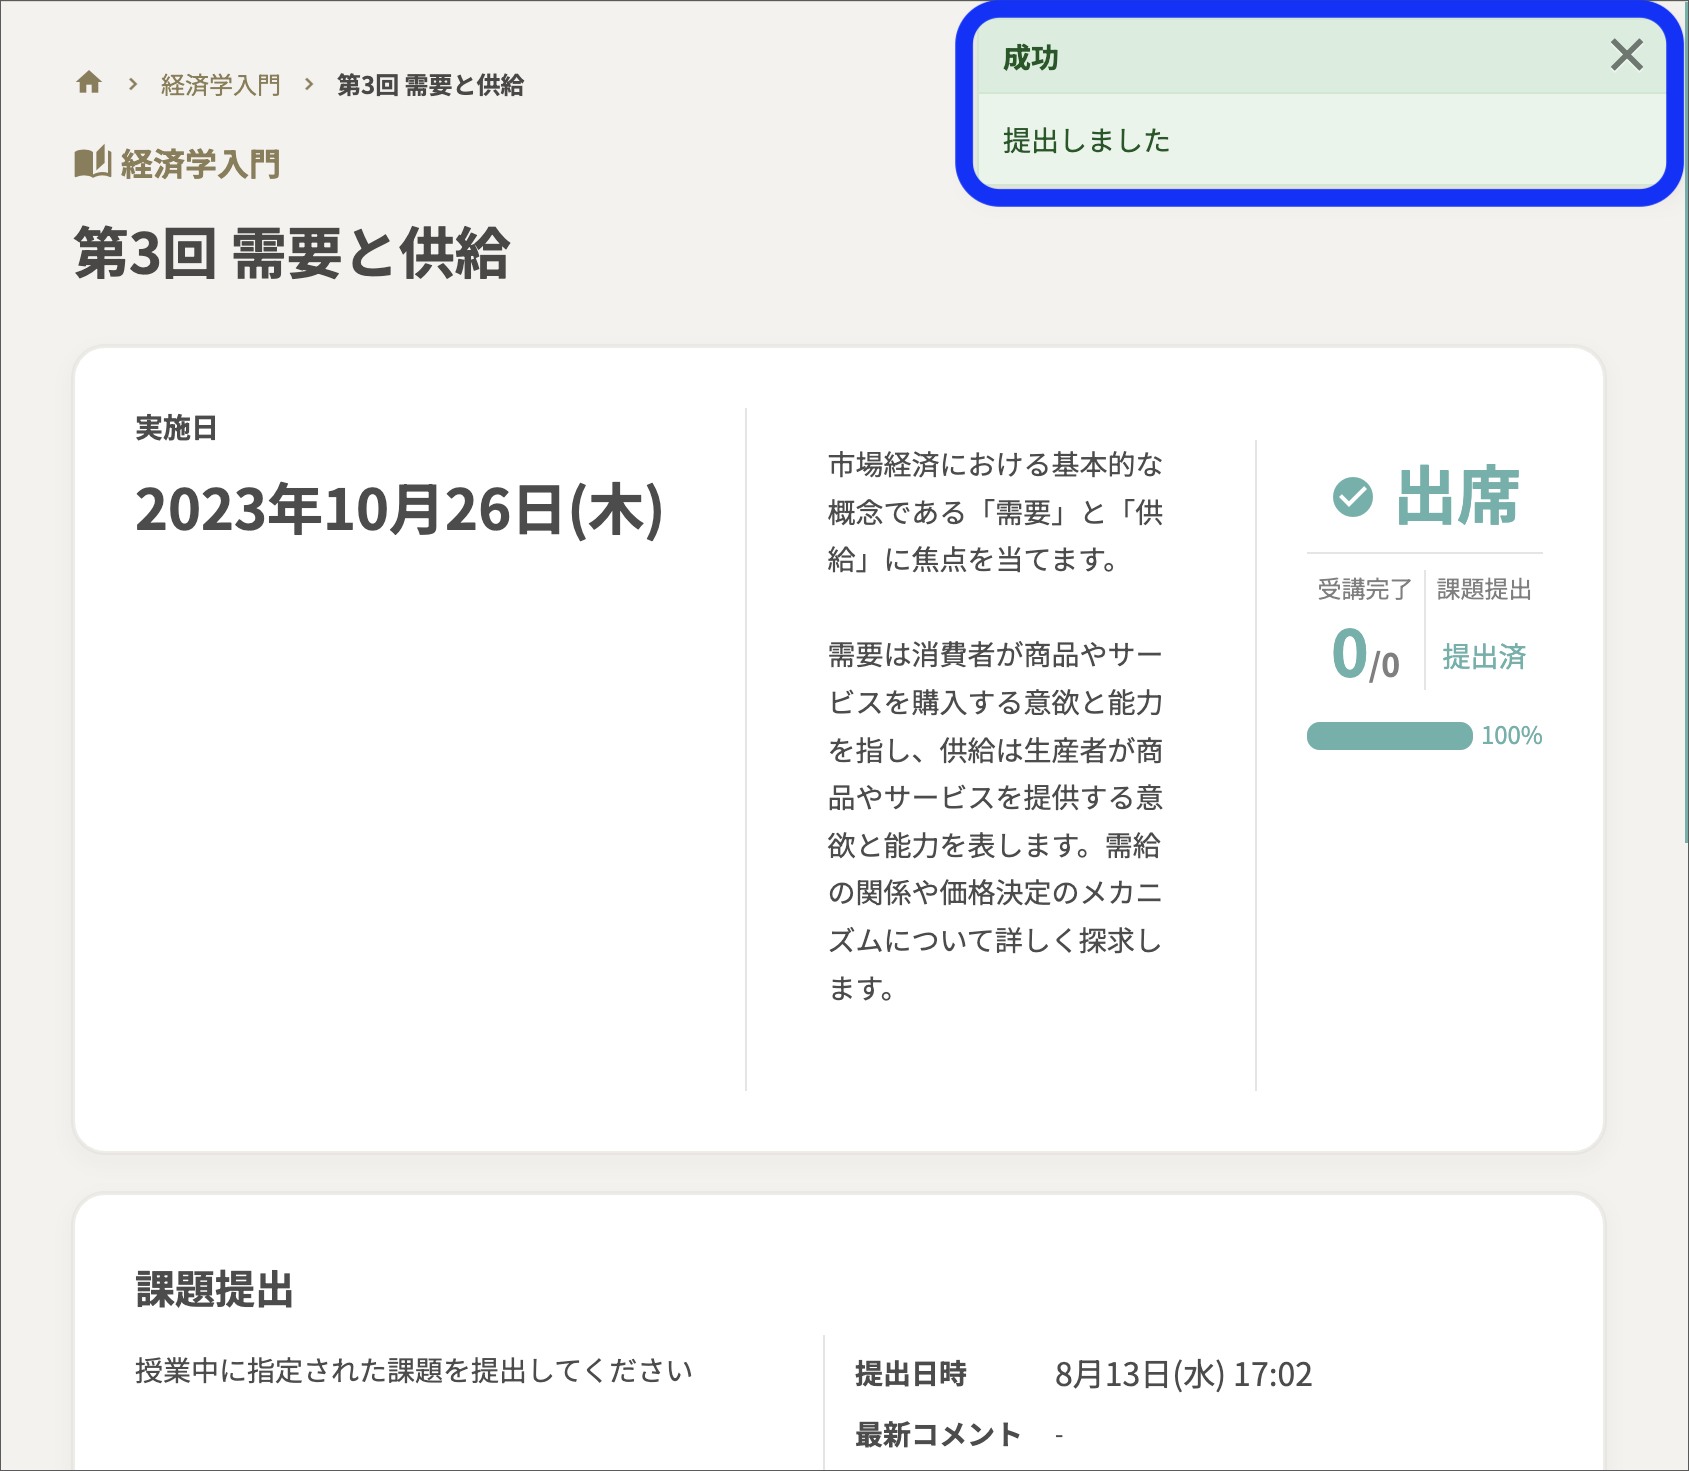
Task: Click the book icon beside 経済学入門
Action: (93, 163)
